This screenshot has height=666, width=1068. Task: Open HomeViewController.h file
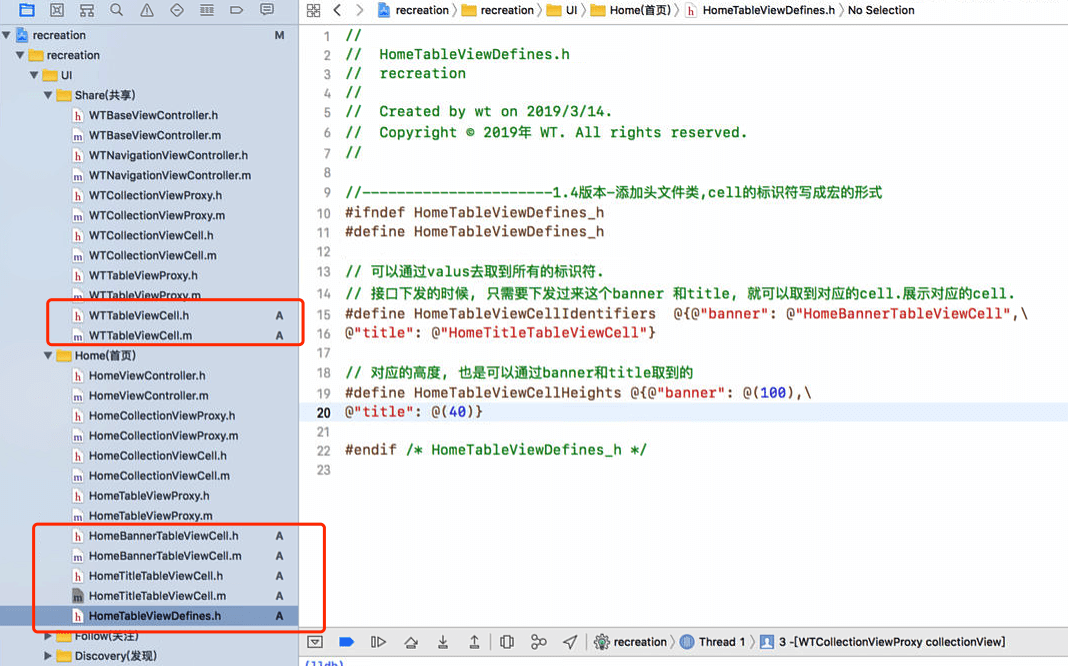coord(147,375)
